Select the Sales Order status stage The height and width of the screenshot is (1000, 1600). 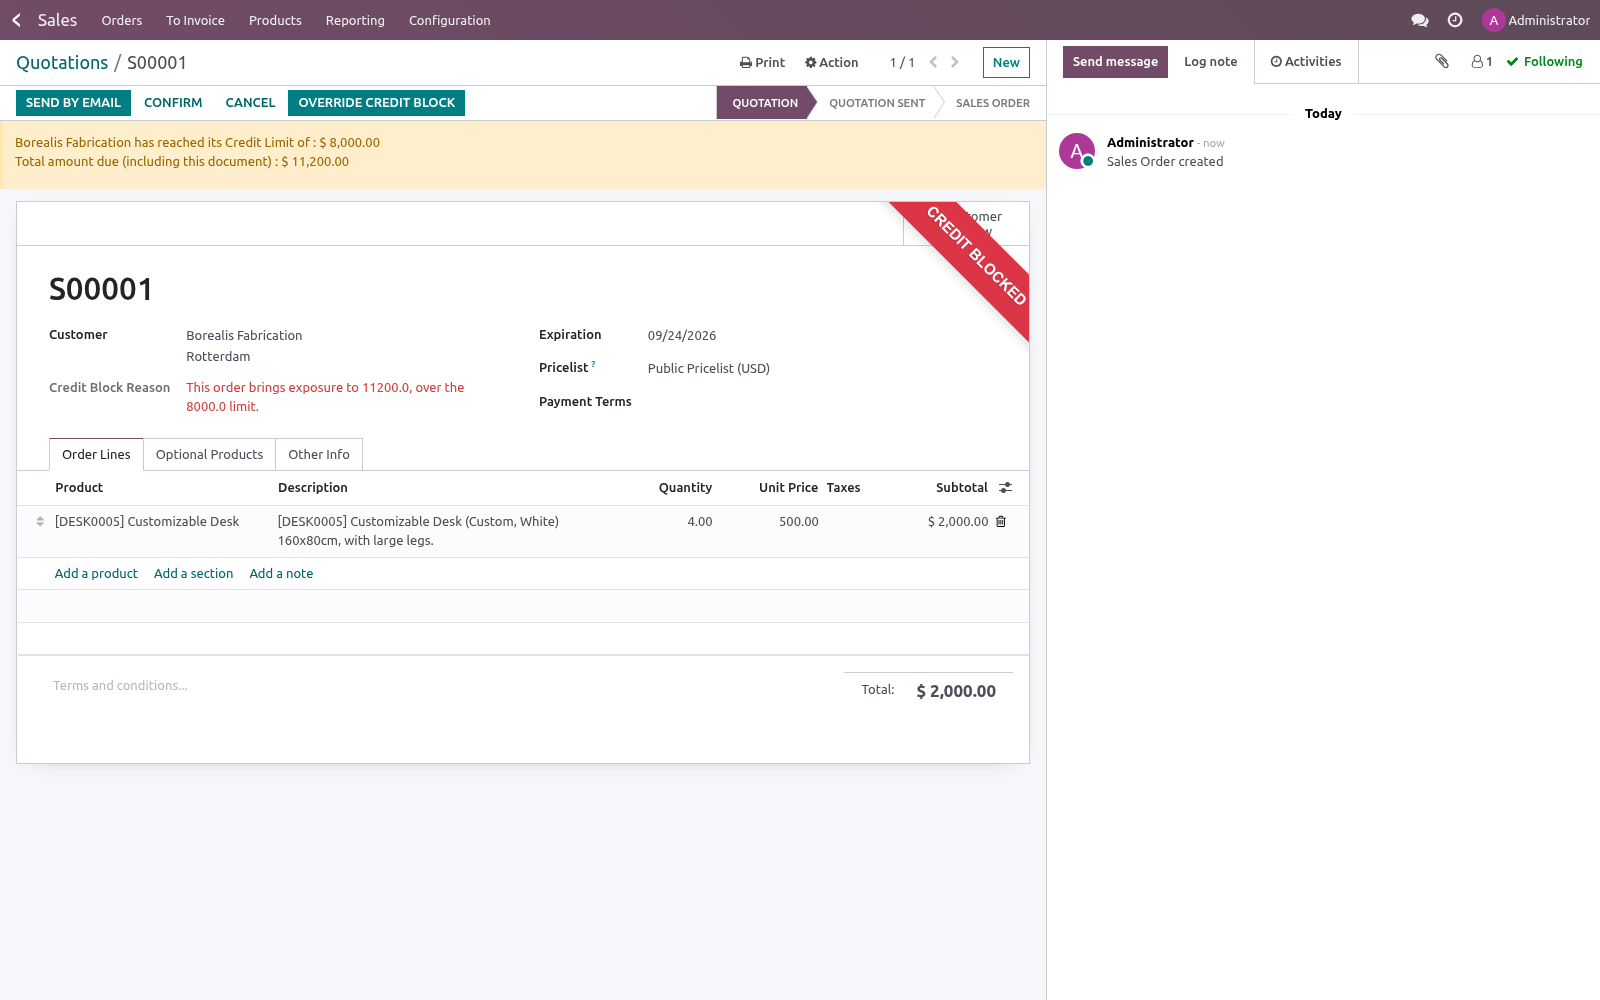(992, 103)
